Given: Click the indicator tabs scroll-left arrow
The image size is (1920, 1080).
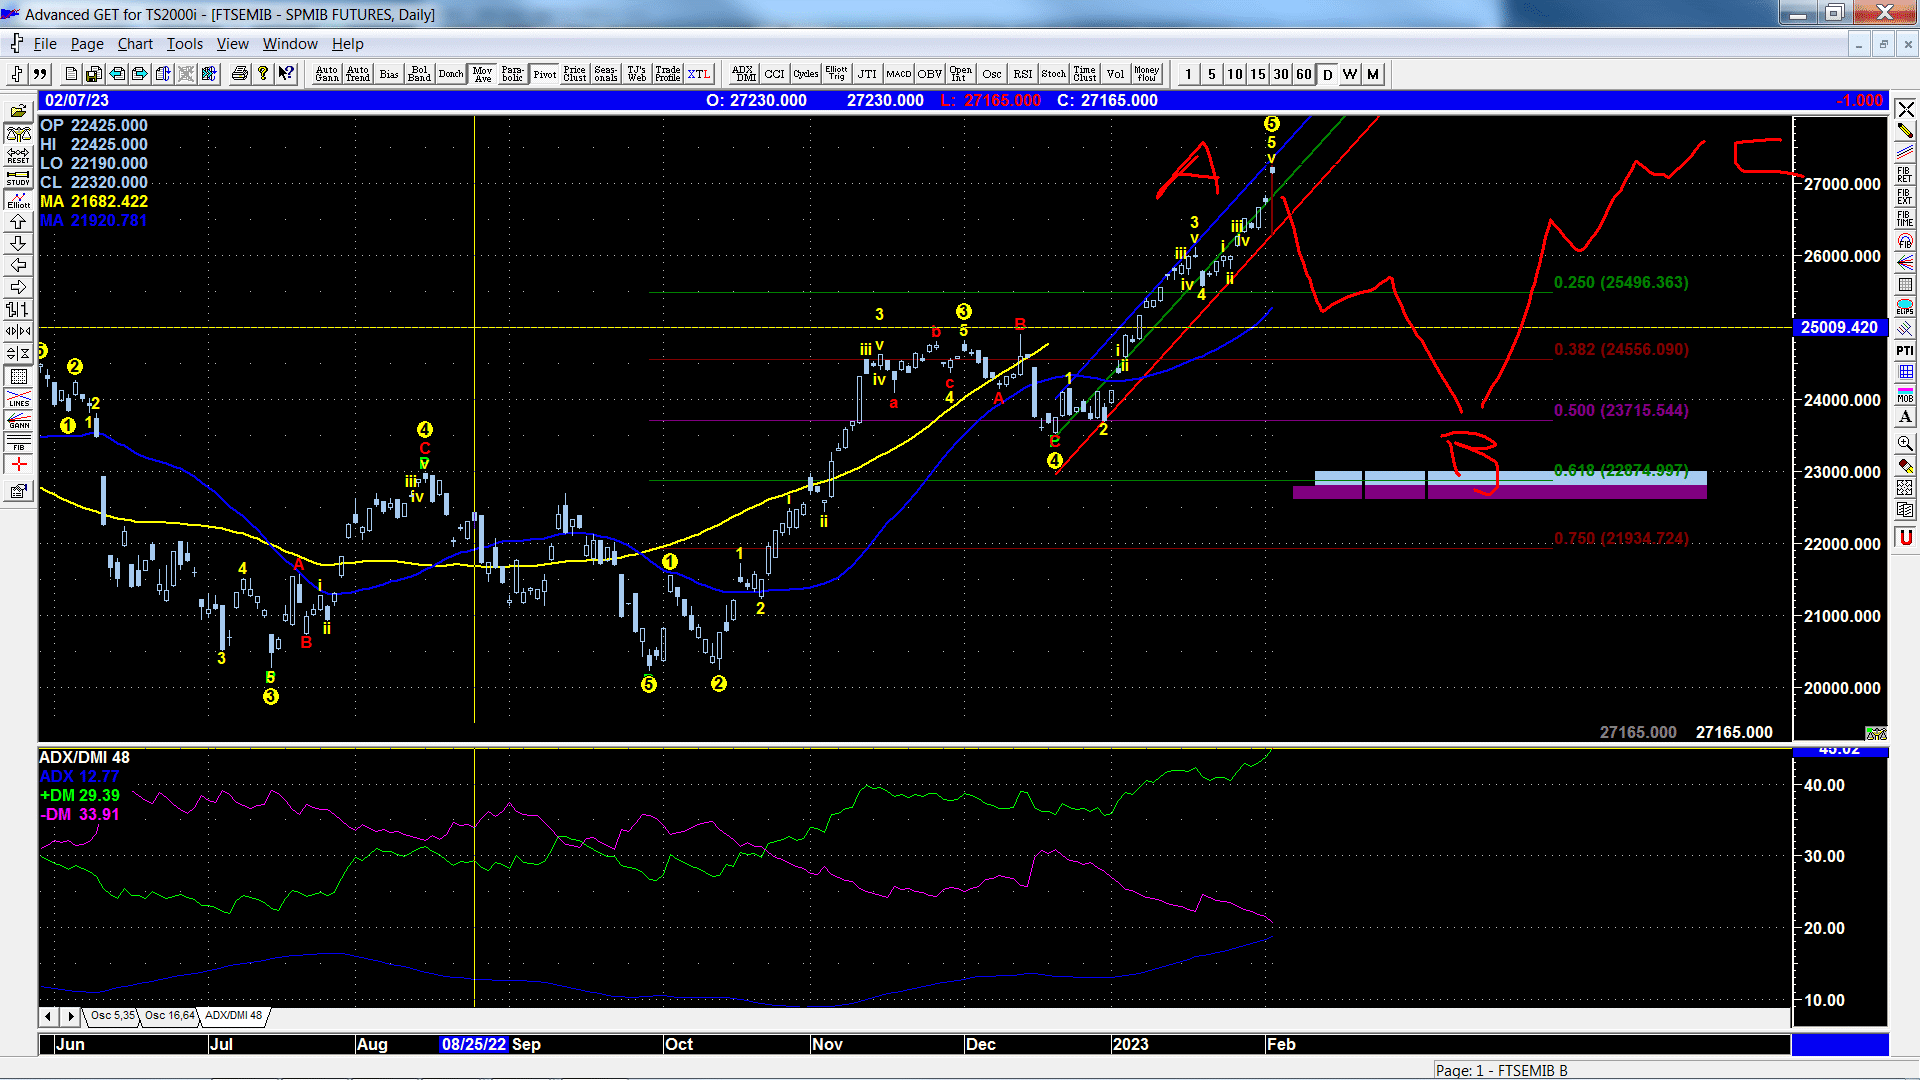Looking at the screenshot, I should 48,1016.
